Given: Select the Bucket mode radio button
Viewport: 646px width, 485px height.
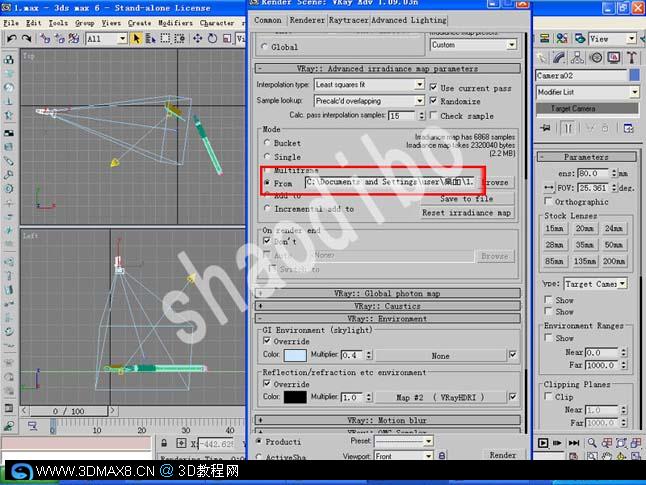Looking at the screenshot, I should tap(267, 143).
